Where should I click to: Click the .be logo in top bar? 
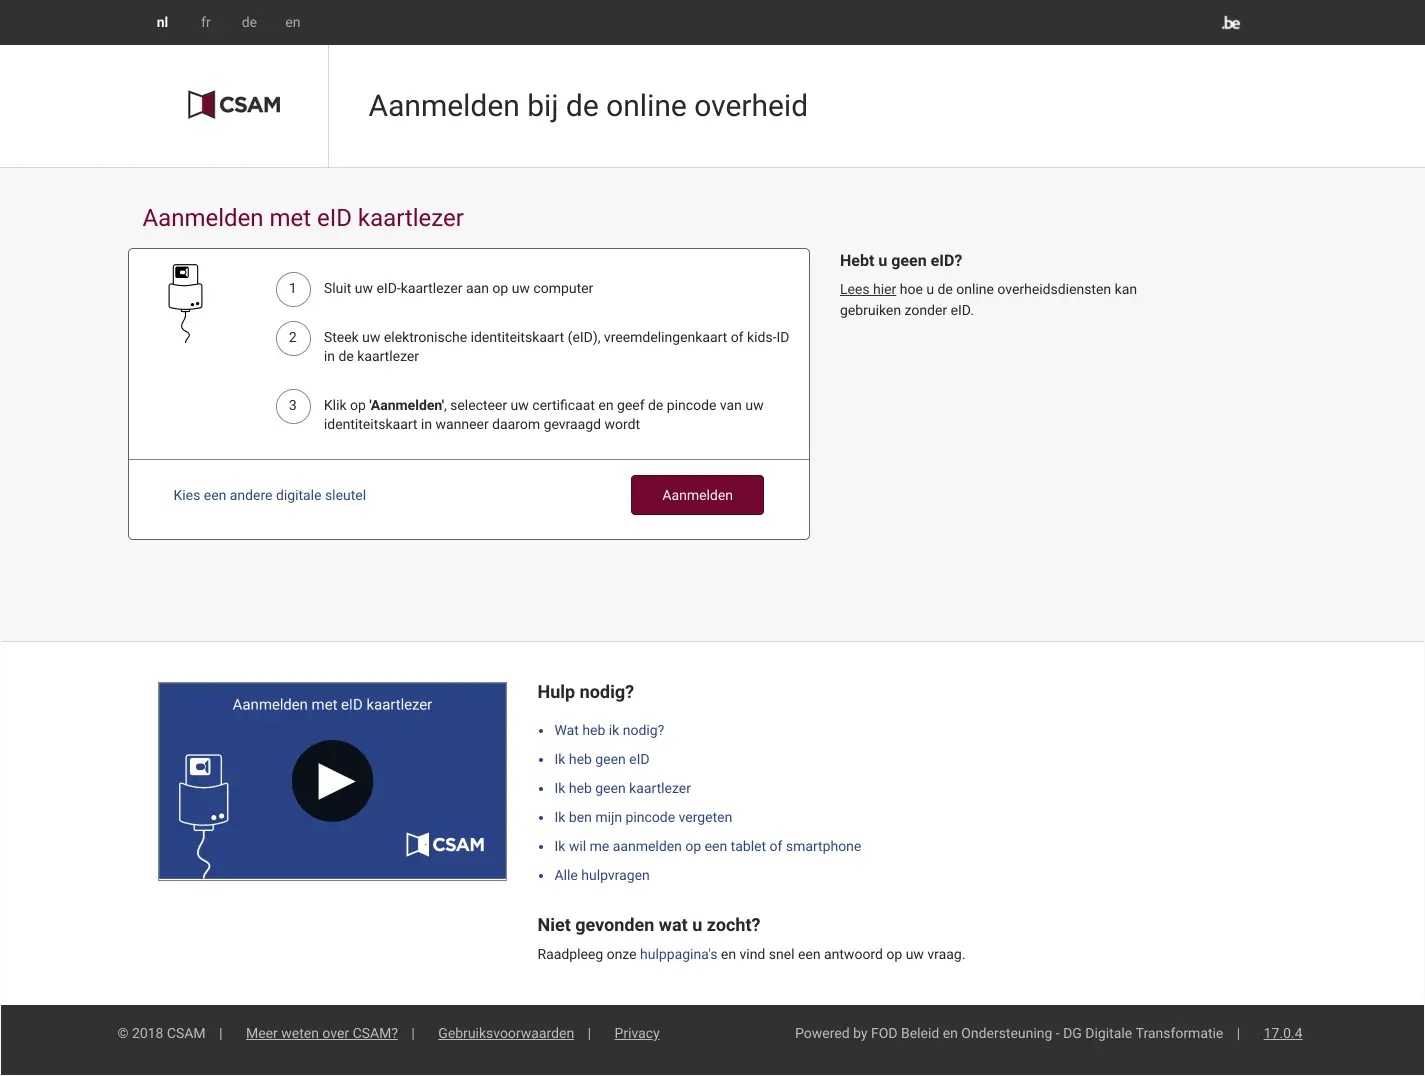pyautogui.click(x=1231, y=23)
